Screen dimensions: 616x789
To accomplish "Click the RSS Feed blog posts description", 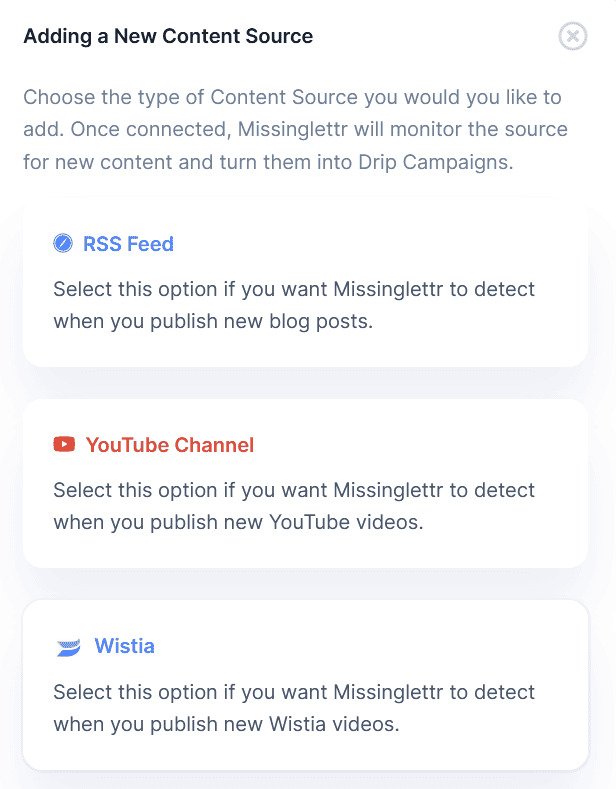I will pyautogui.click(x=292, y=306).
